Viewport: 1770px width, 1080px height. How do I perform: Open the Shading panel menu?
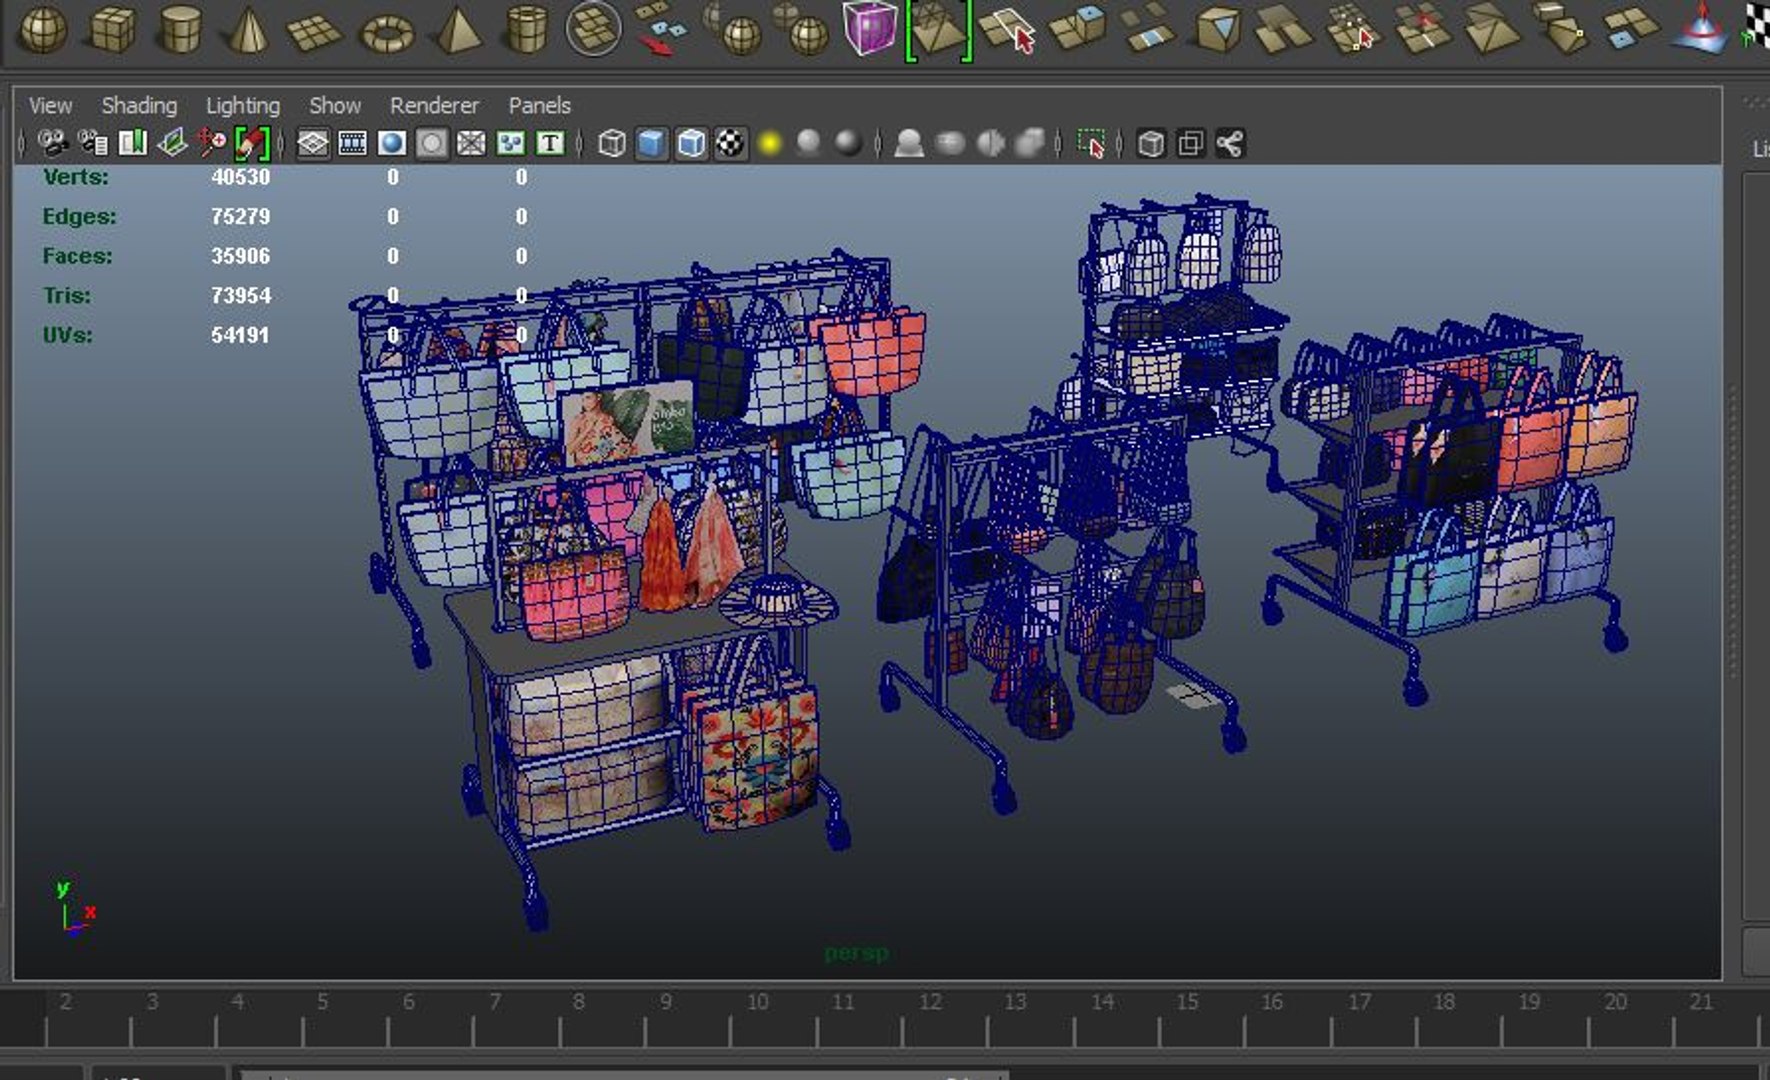(139, 105)
